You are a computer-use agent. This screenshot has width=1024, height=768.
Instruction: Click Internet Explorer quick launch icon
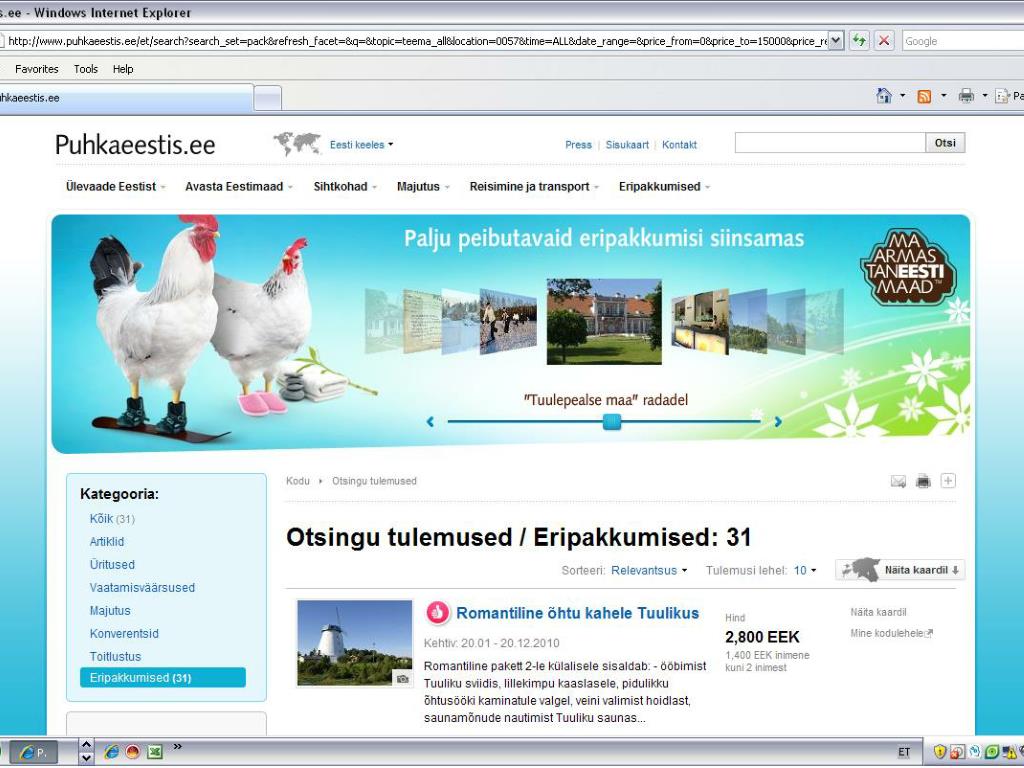(111, 752)
